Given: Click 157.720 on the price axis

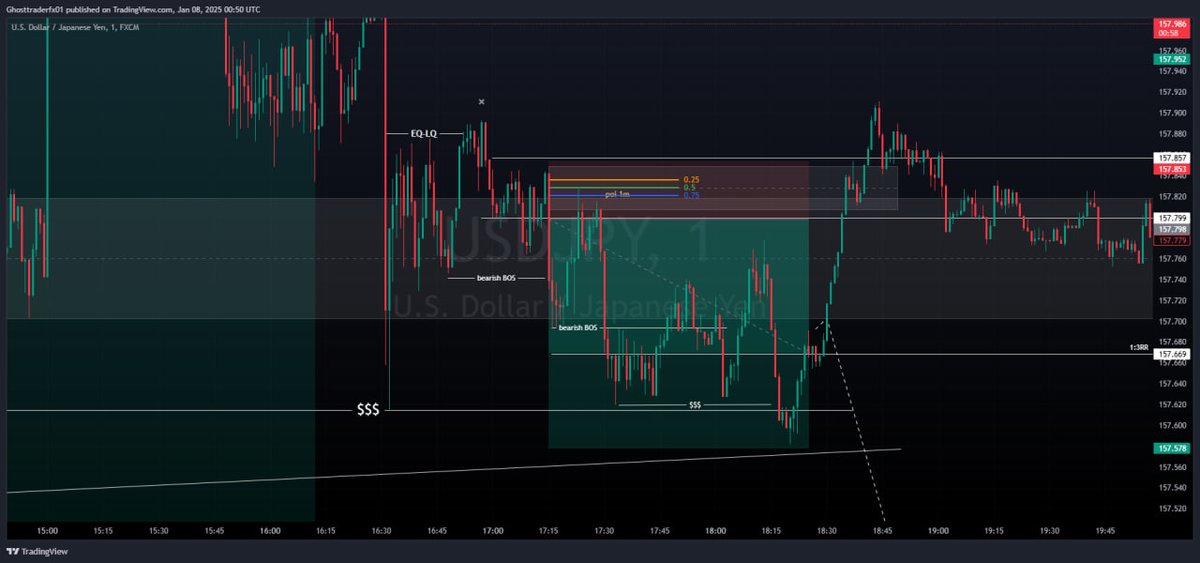Looking at the screenshot, I should (1172, 301).
